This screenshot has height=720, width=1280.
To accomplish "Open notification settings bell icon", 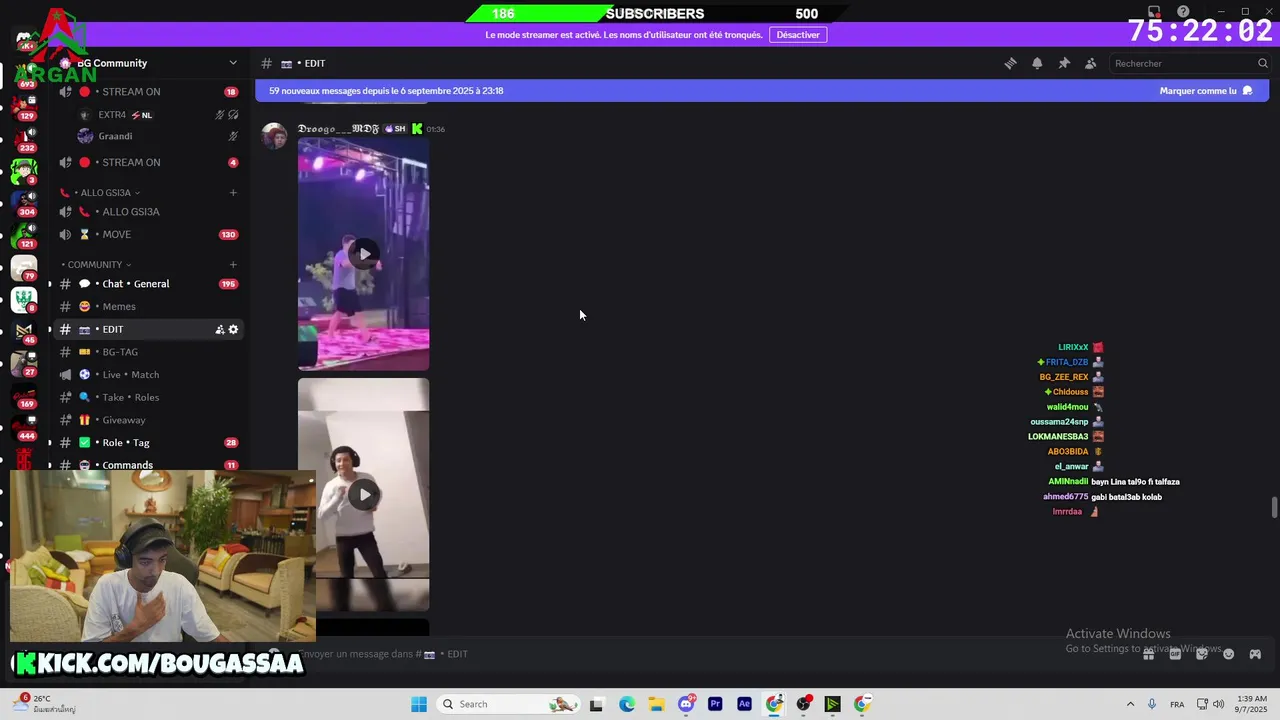I will (x=1037, y=63).
